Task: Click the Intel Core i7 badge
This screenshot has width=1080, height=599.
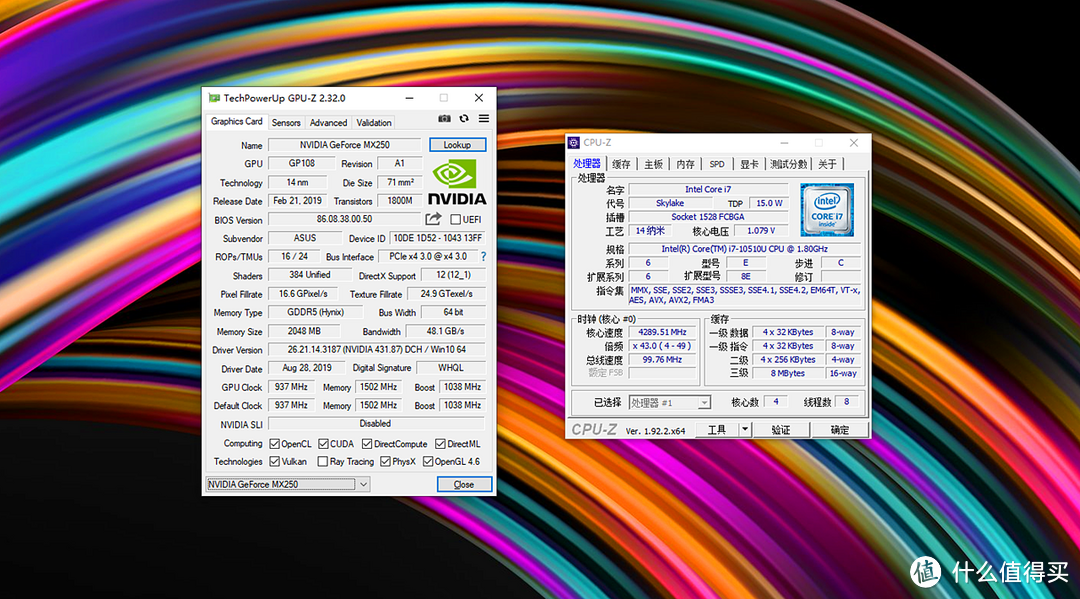Action: point(827,209)
